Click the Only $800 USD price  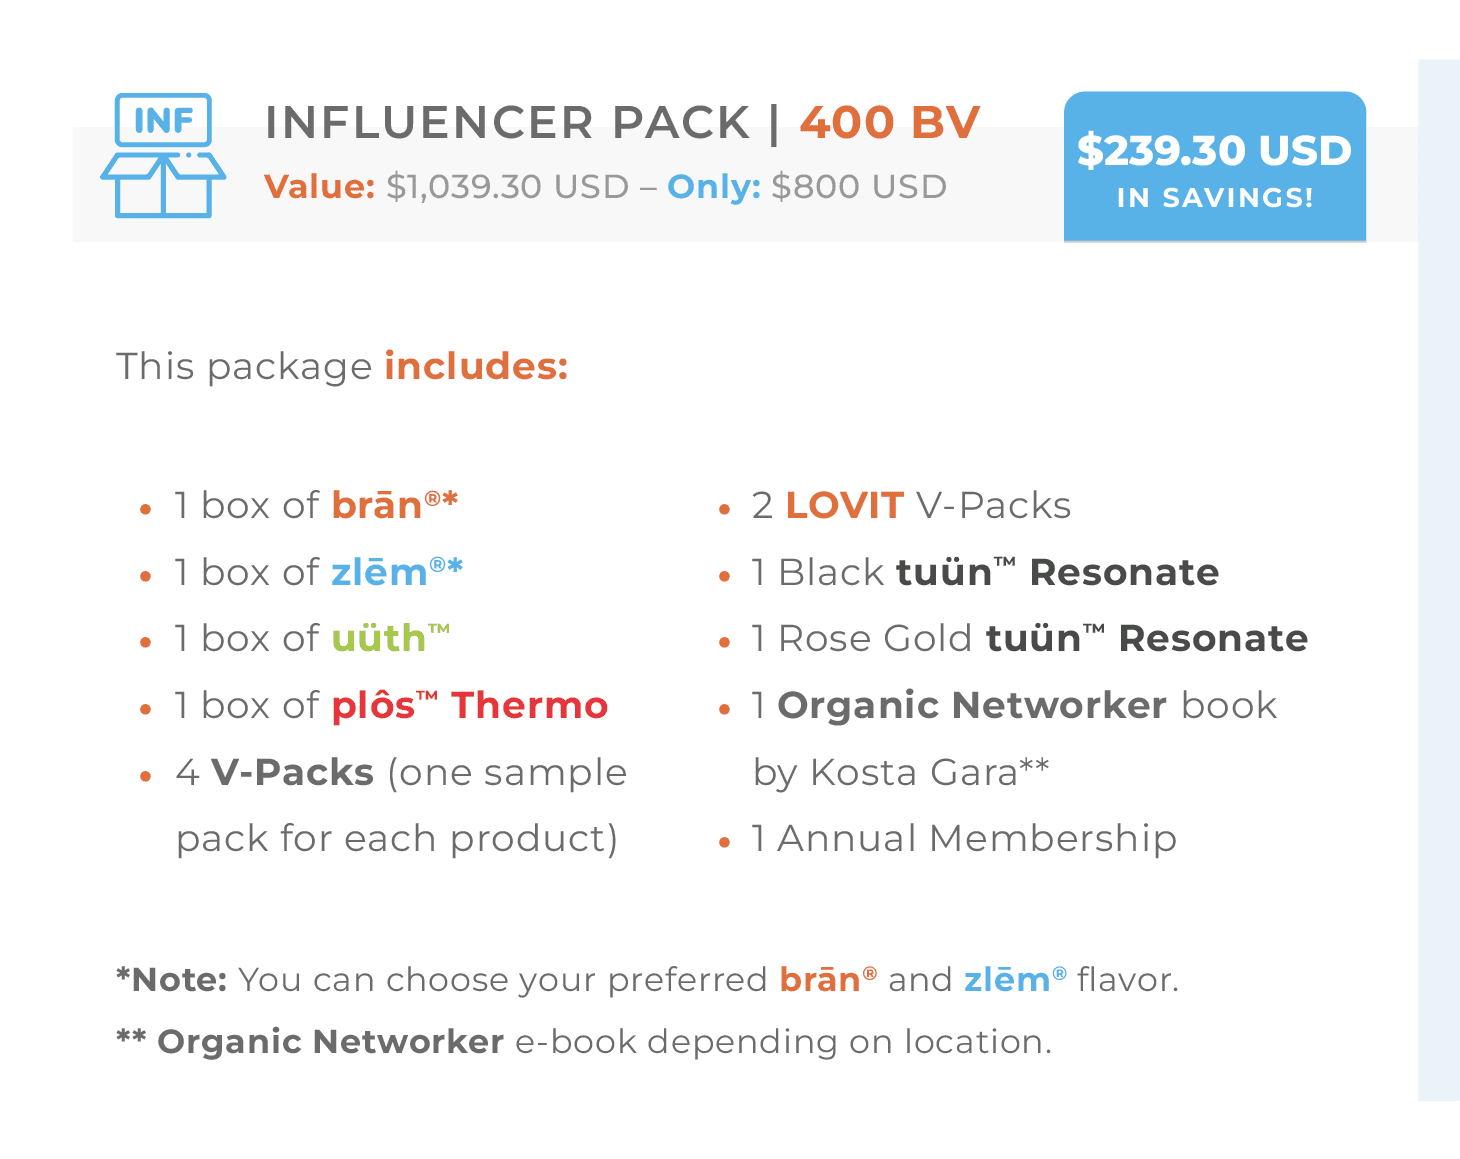click(x=807, y=187)
